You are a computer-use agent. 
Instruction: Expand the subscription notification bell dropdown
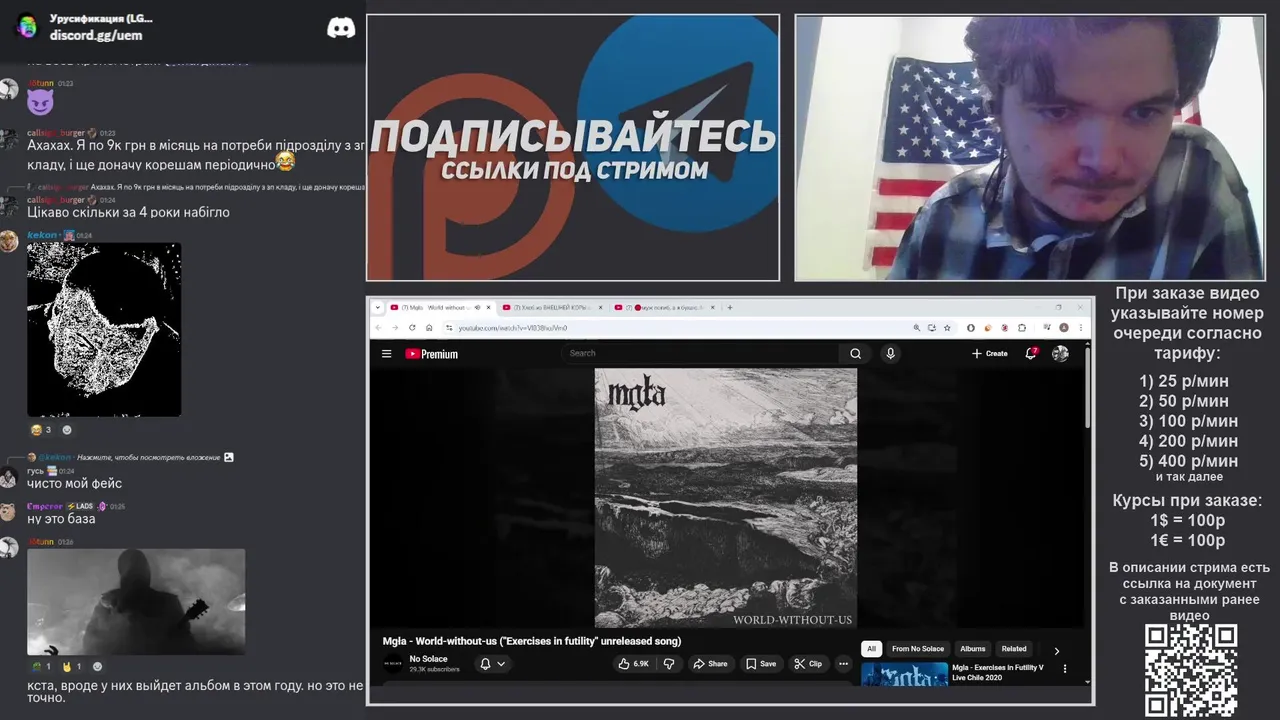pyautogui.click(x=493, y=663)
